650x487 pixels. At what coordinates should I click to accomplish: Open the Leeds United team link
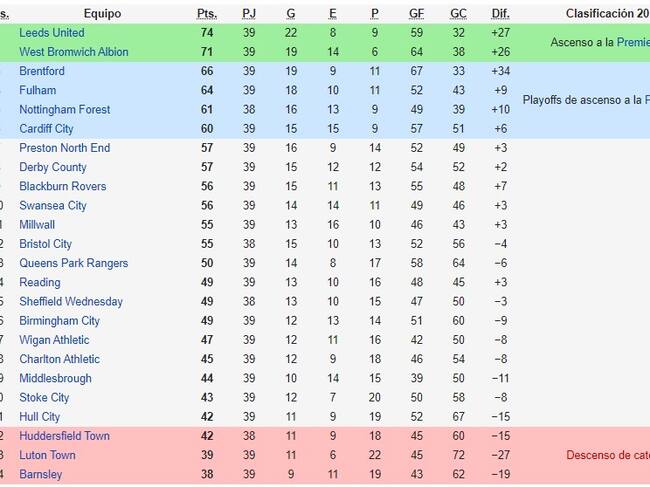[52, 33]
